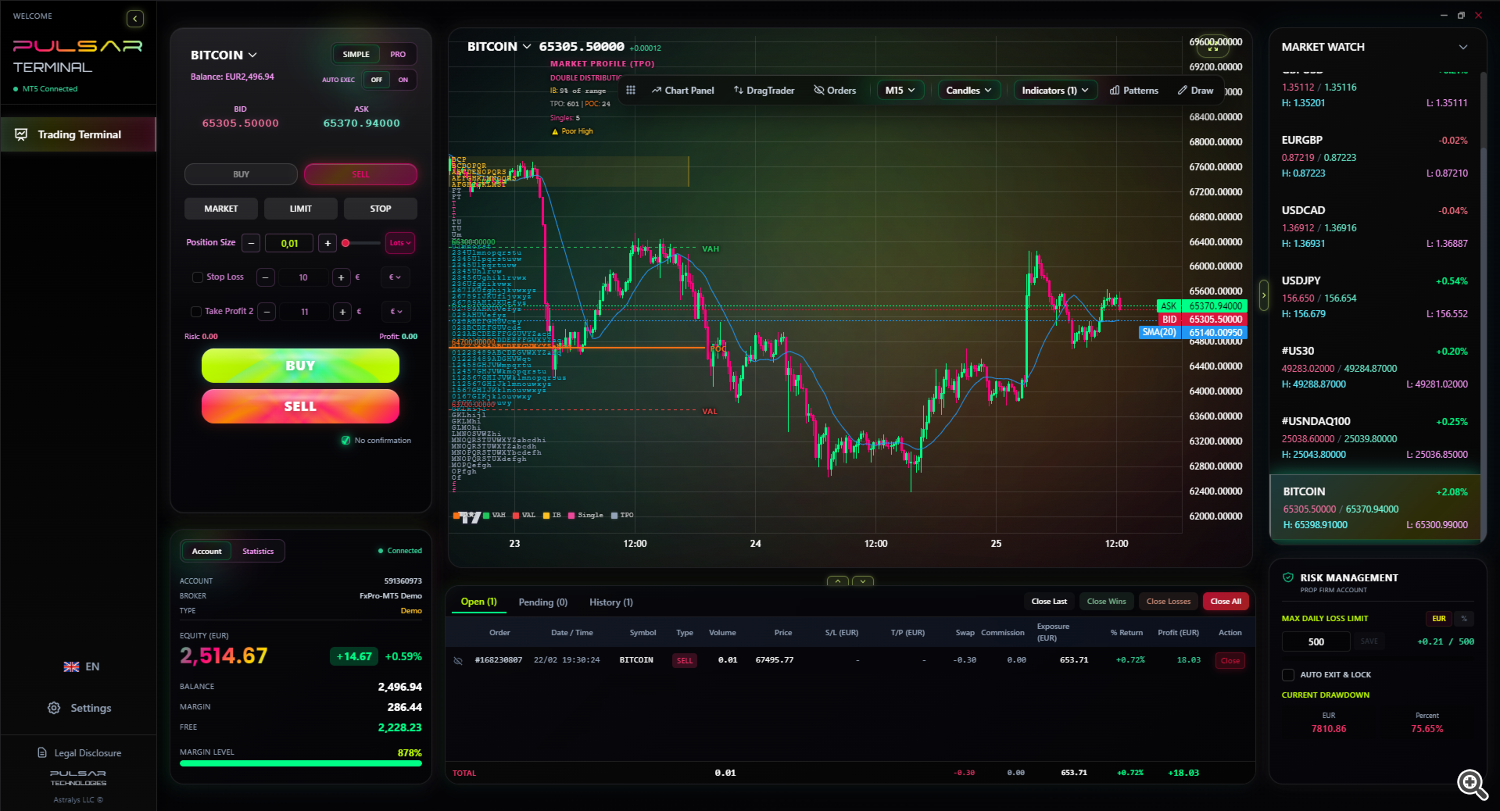Click the Close Last button
This screenshot has height=811, width=1500.
[x=1049, y=601]
